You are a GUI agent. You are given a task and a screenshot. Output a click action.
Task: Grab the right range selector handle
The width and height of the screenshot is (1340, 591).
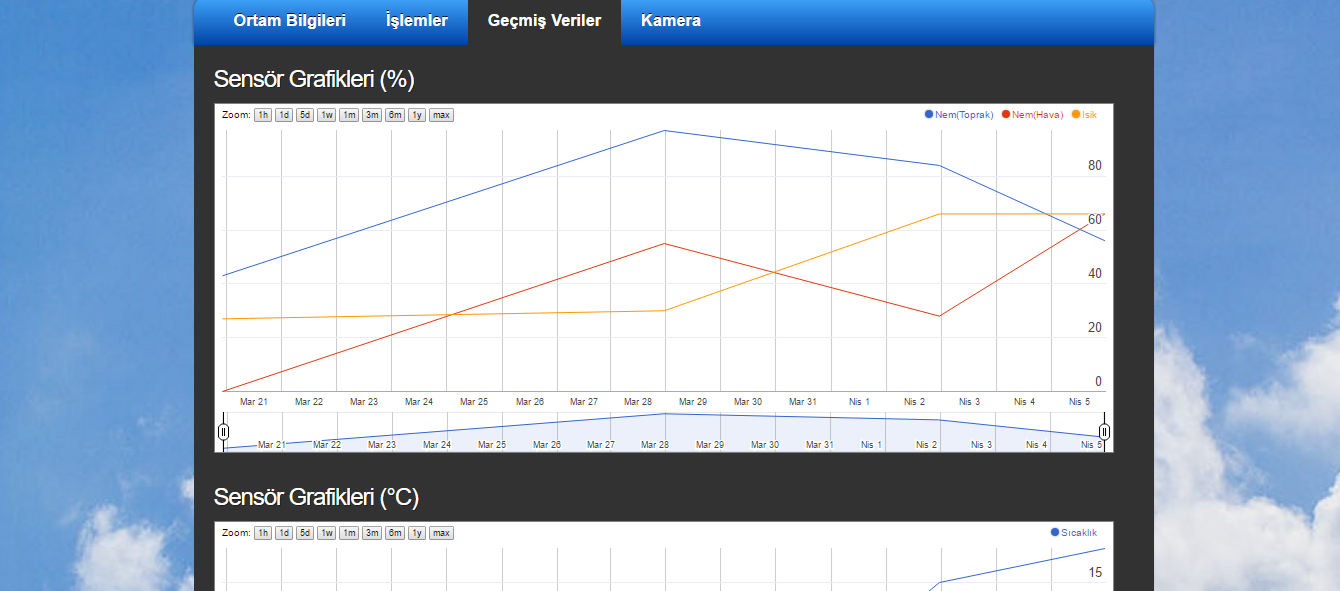(x=1105, y=432)
